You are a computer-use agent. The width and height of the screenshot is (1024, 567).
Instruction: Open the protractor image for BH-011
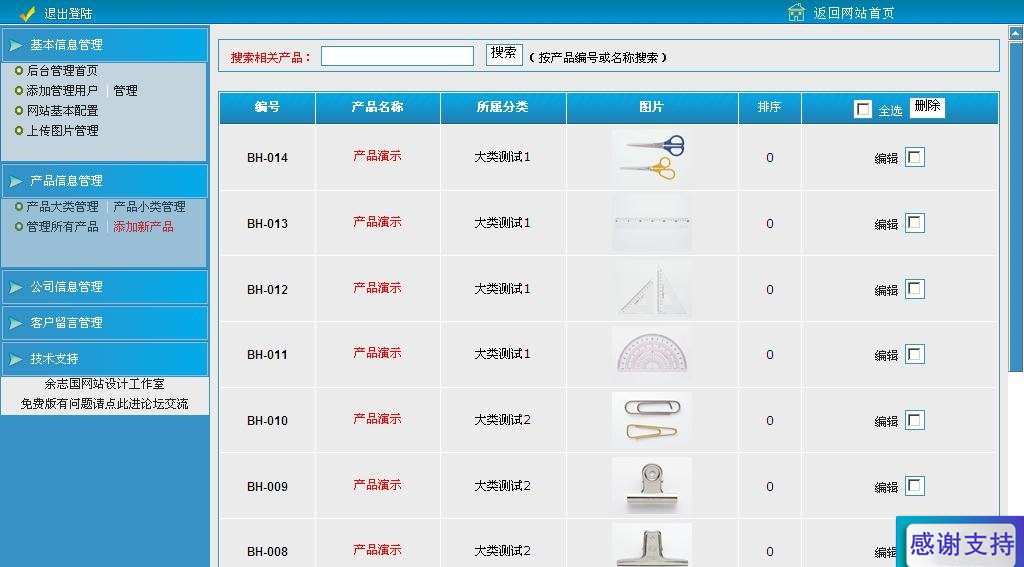652,354
